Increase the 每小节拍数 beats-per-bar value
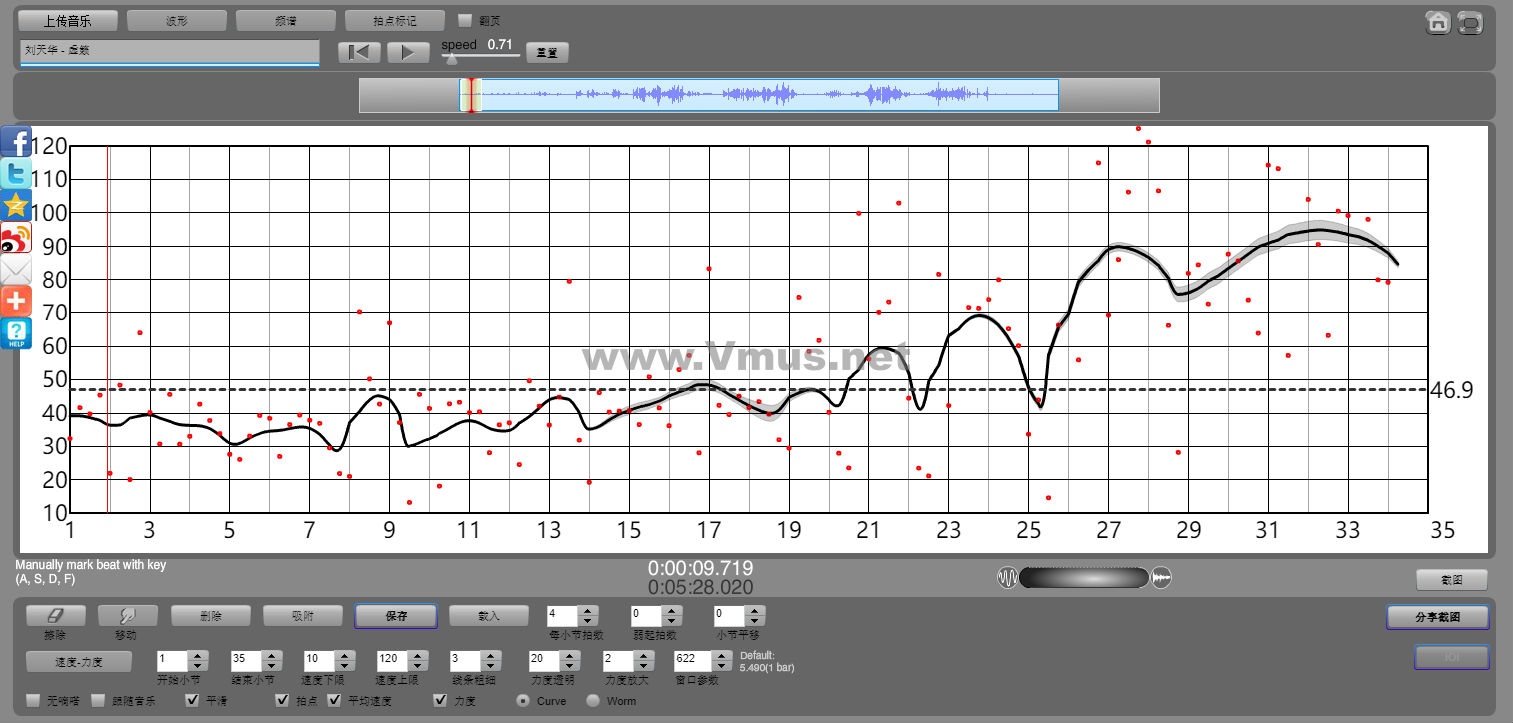 589,611
